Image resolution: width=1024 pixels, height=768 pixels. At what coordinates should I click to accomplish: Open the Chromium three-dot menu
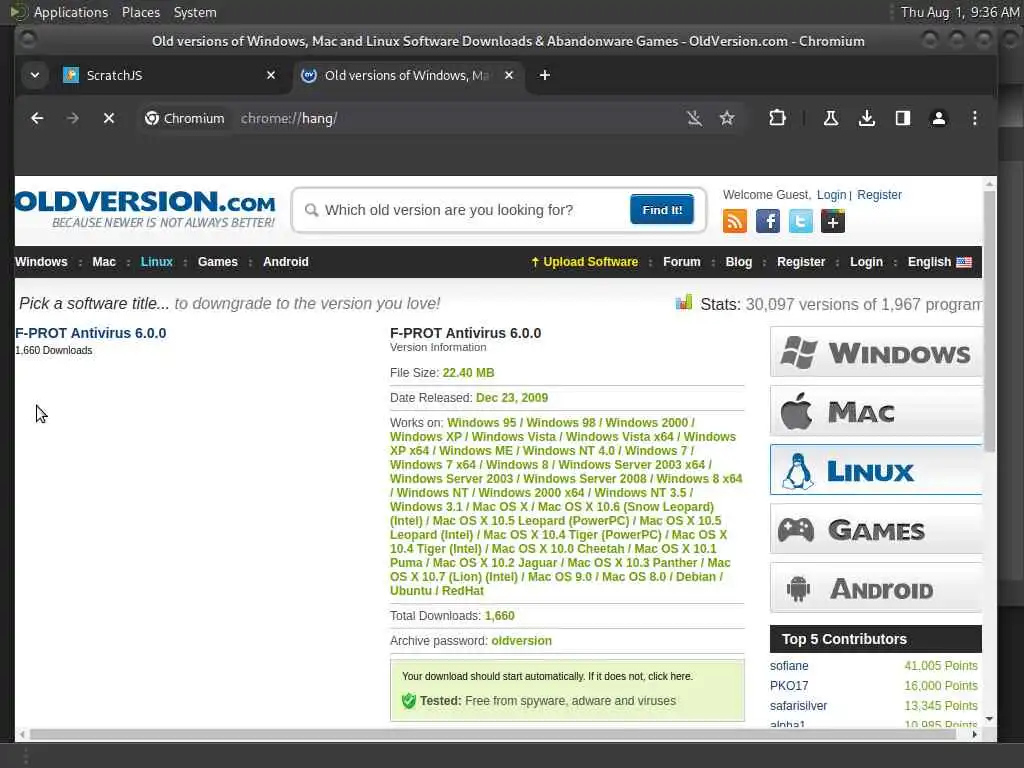pyautogui.click(x=974, y=118)
